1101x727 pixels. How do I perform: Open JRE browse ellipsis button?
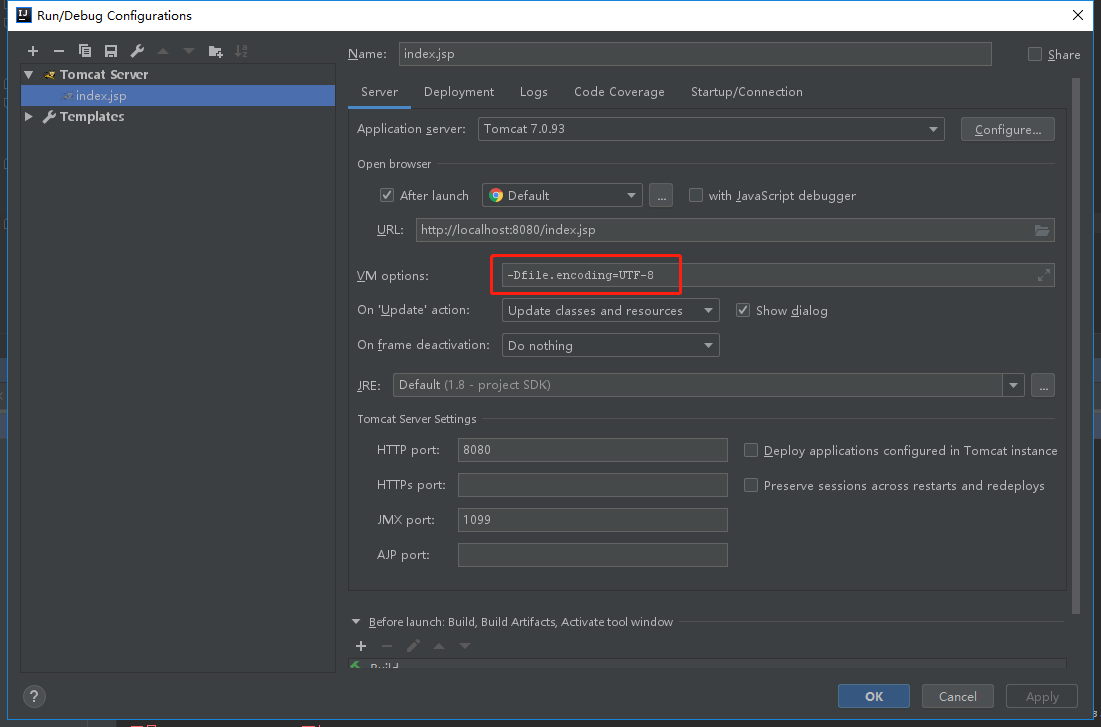click(1043, 385)
